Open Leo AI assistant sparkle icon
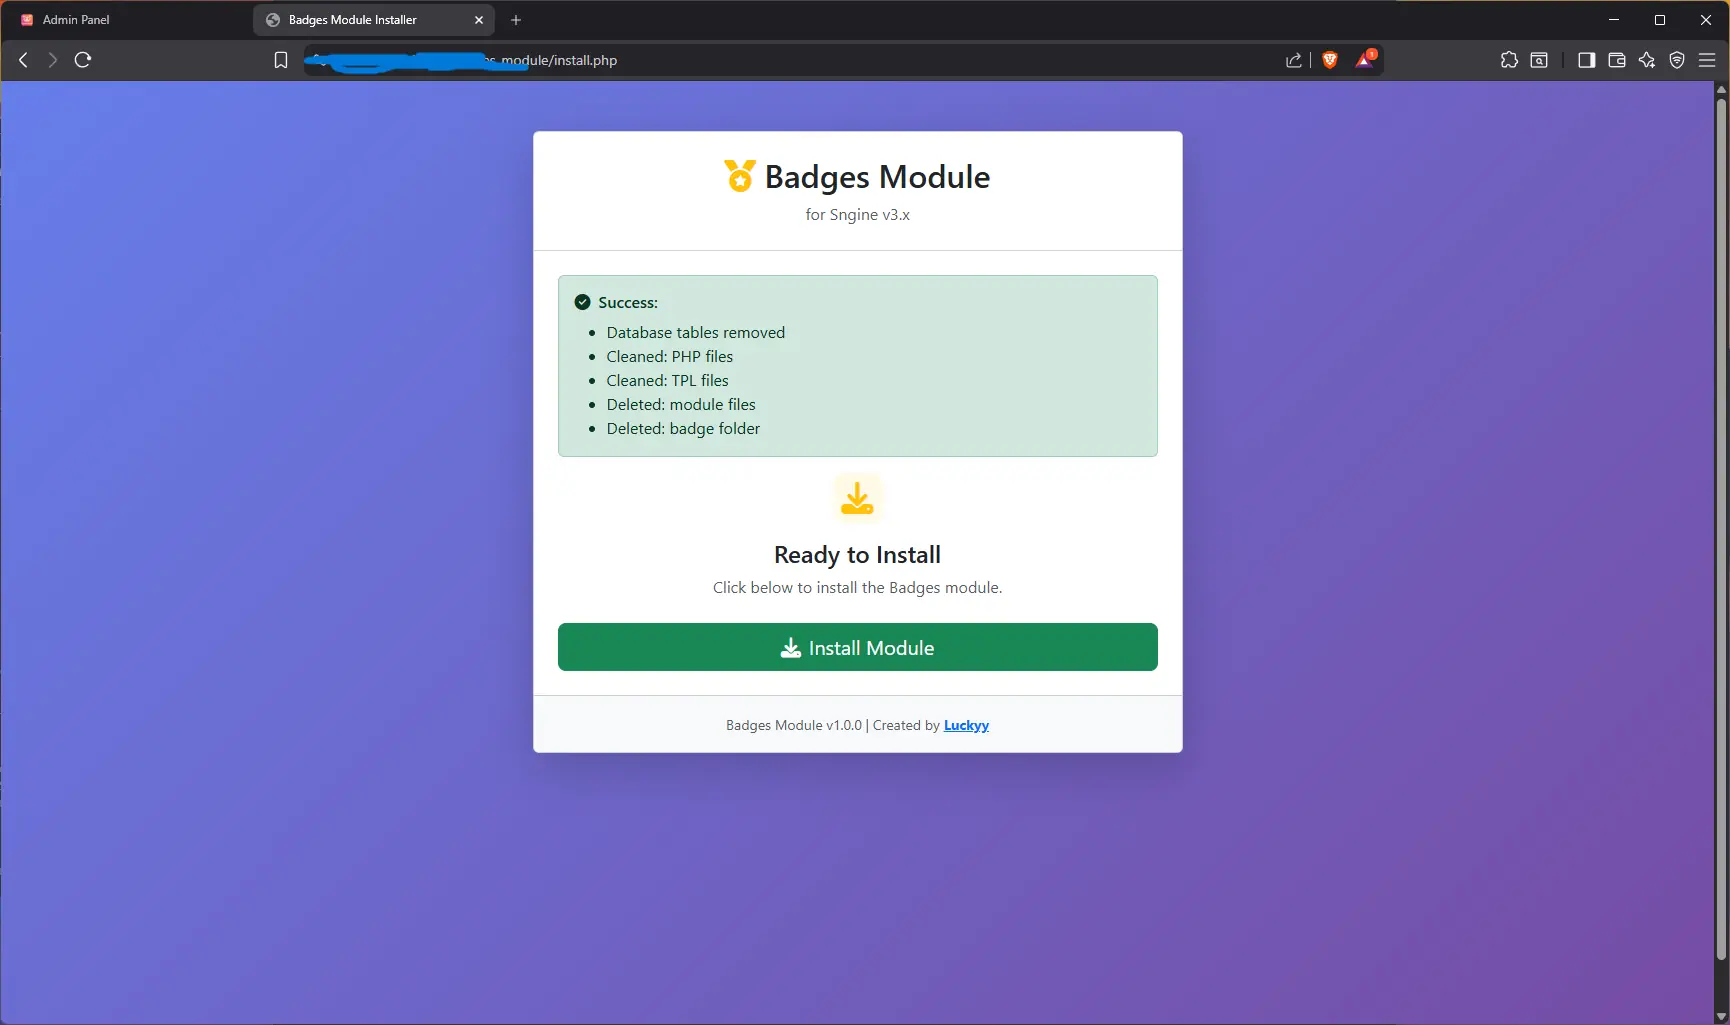1730x1025 pixels. tap(1646, 60)
